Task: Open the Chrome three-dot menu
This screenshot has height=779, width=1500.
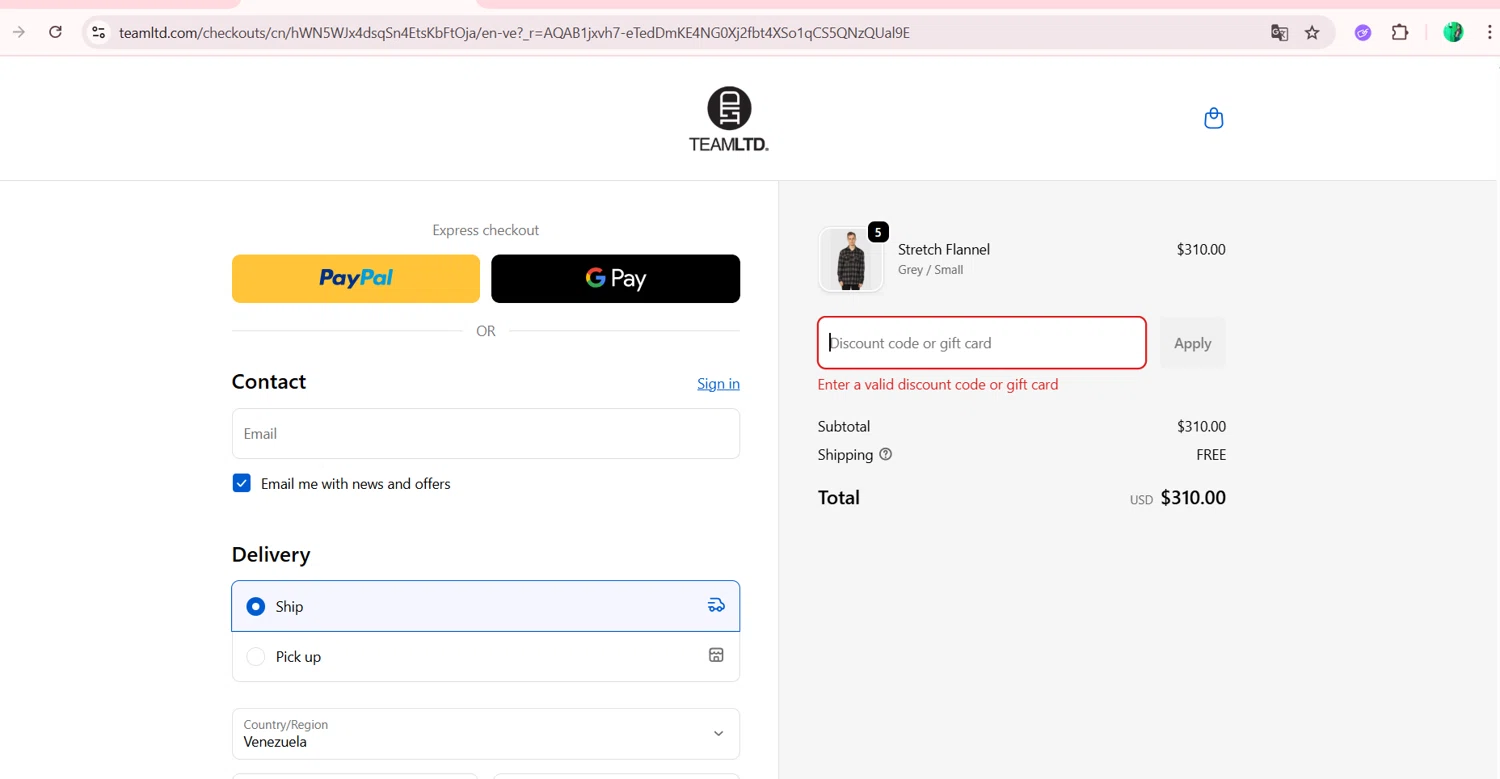Action: click(x=1489, y=32)
